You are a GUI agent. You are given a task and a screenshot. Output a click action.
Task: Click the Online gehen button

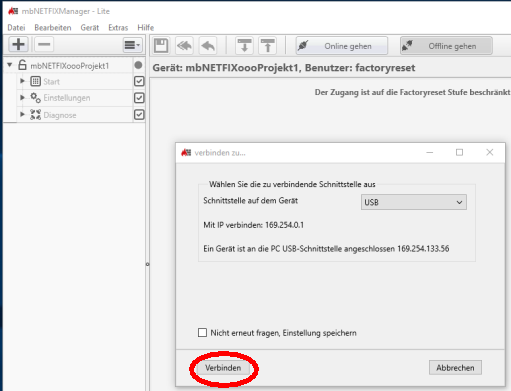[342, 46]
